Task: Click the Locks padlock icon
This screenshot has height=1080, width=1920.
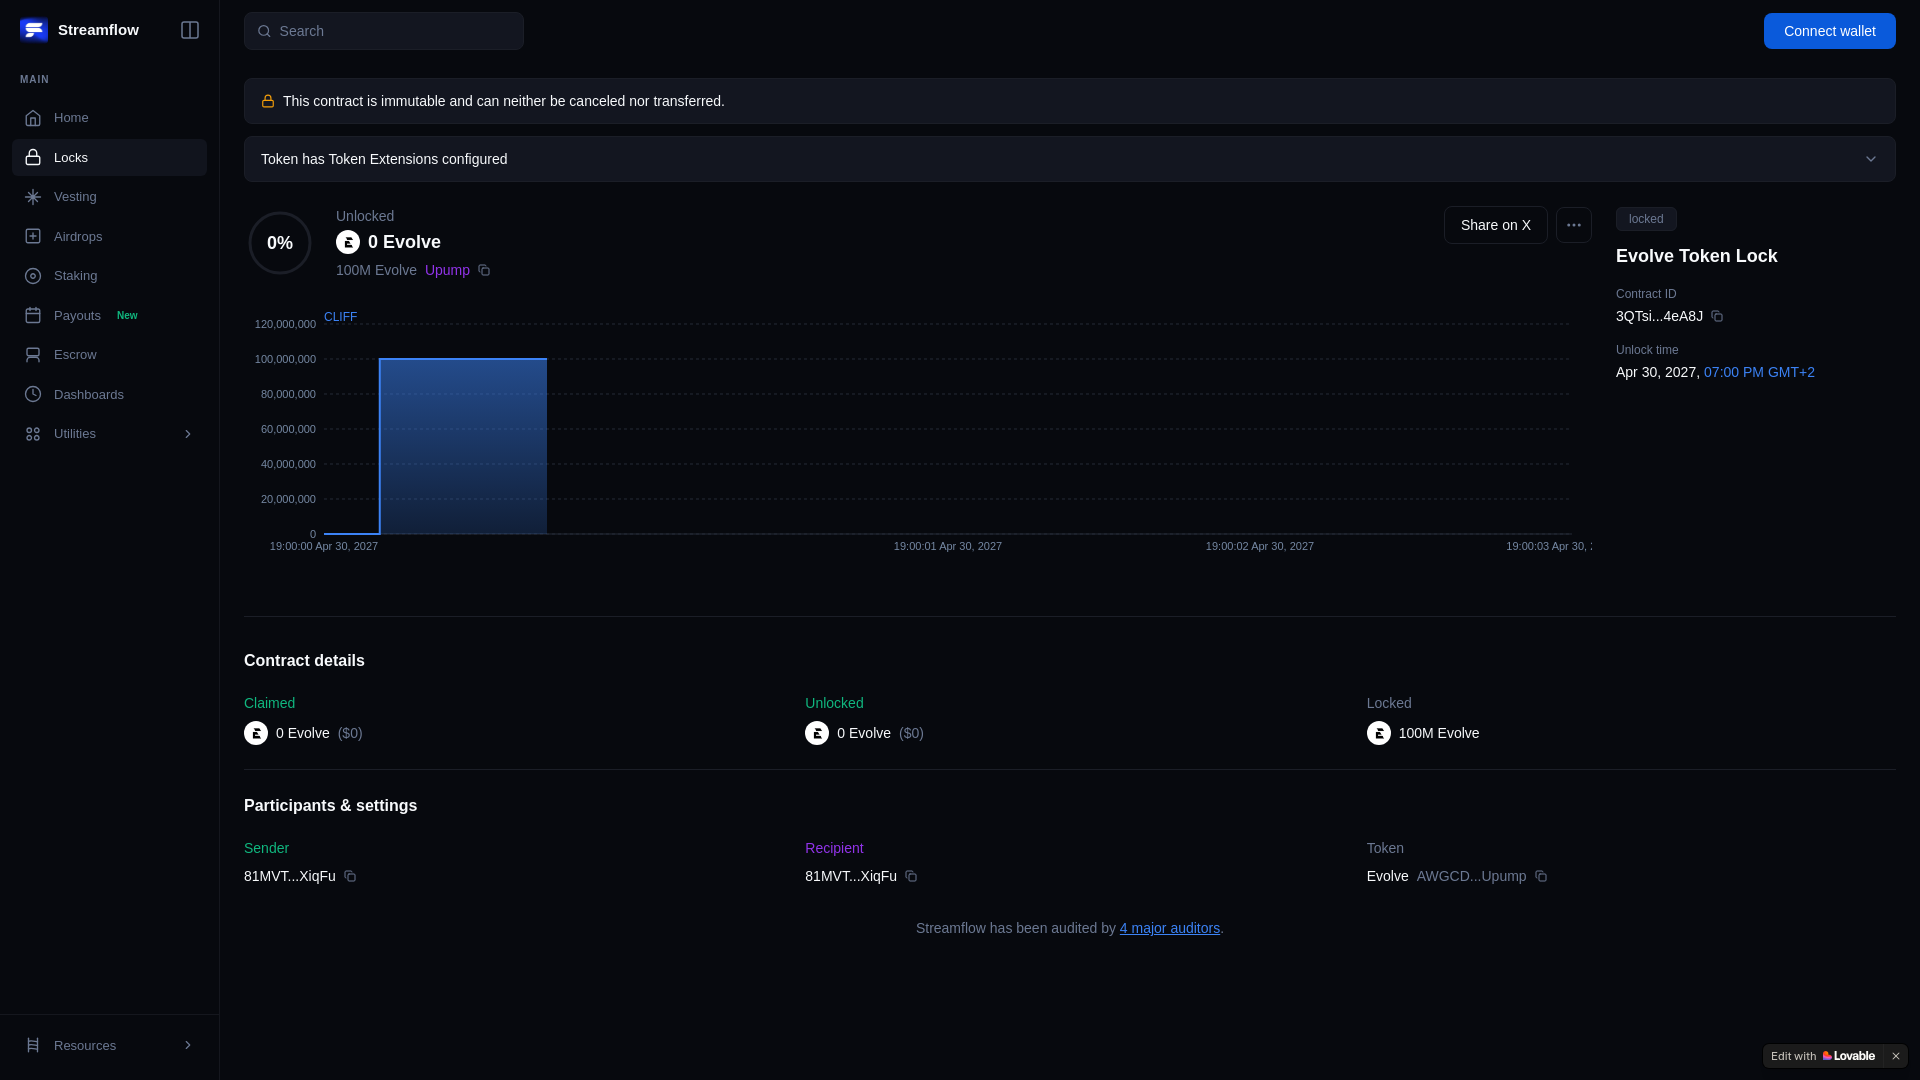Action: [33, 158]
